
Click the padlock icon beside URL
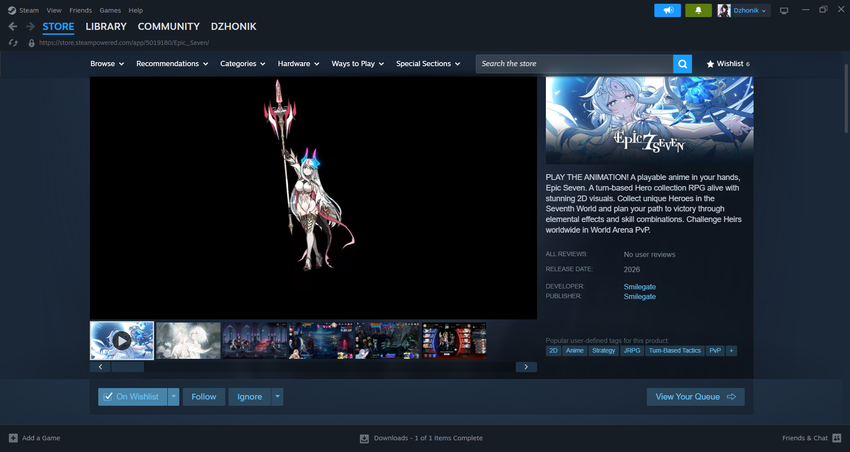coord(31,43)
